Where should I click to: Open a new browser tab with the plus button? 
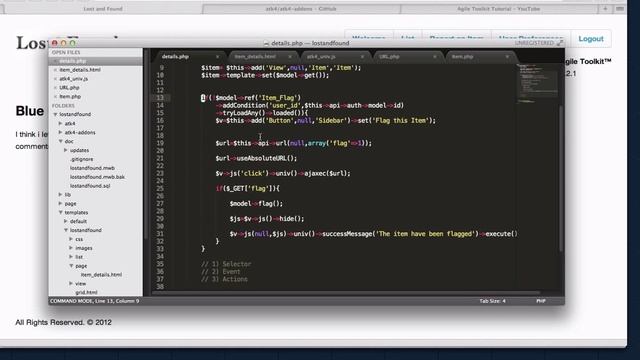(x=605, y=9)
